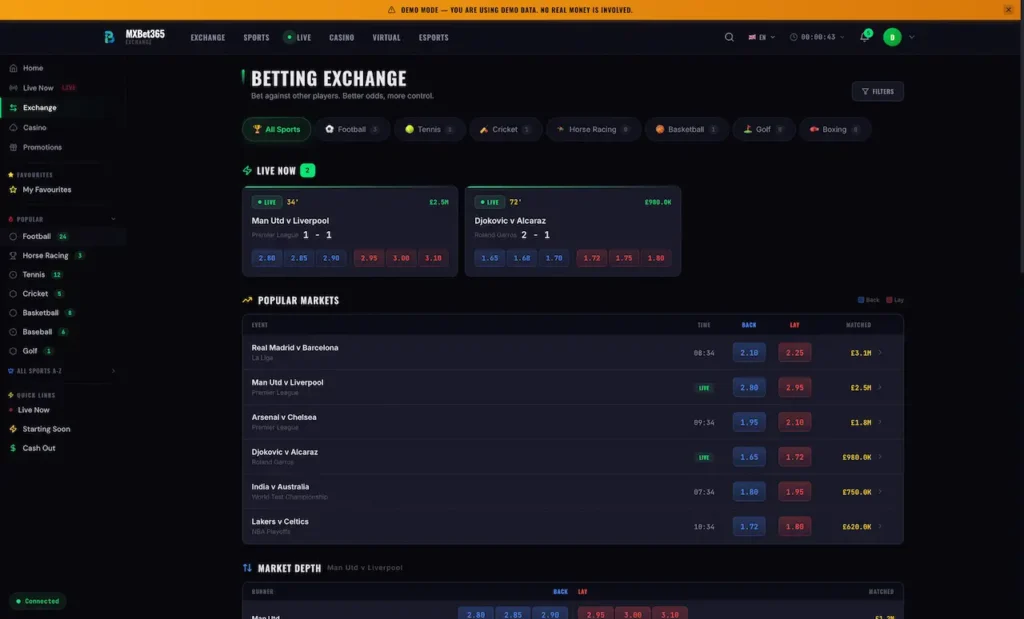Go to Live in top navigation

click(x=298, y=37)
